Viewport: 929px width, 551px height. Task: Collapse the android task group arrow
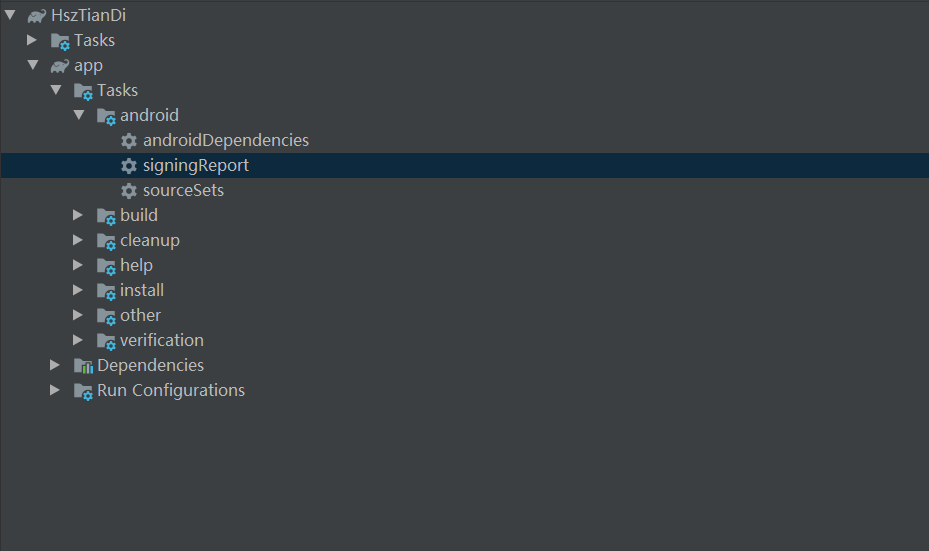coord(79,114)
